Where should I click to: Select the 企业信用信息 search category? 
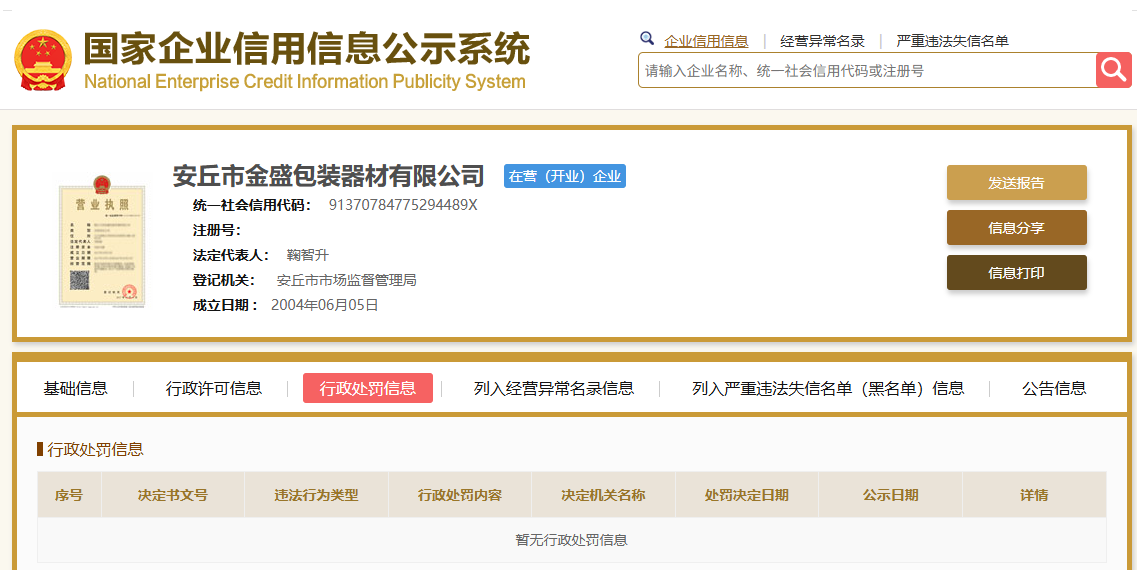[706, 41]
